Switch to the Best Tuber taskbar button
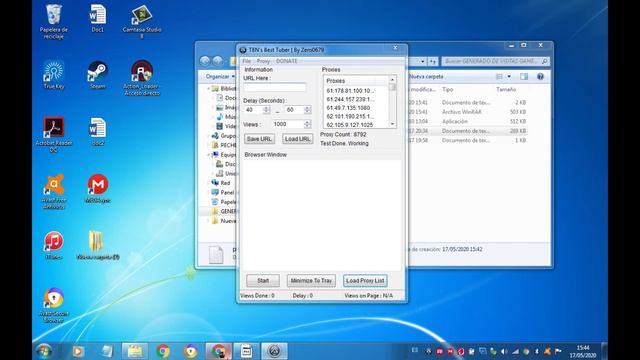This screenshot has width=640, height=360. (274, 351)
